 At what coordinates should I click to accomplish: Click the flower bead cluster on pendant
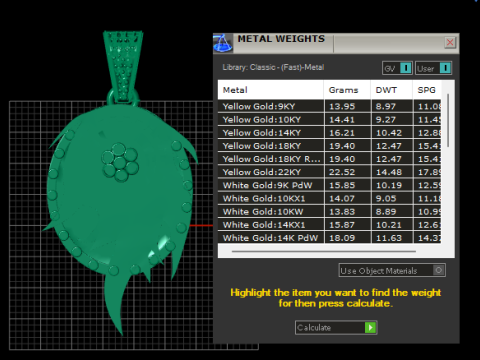[x=120, y=162]
